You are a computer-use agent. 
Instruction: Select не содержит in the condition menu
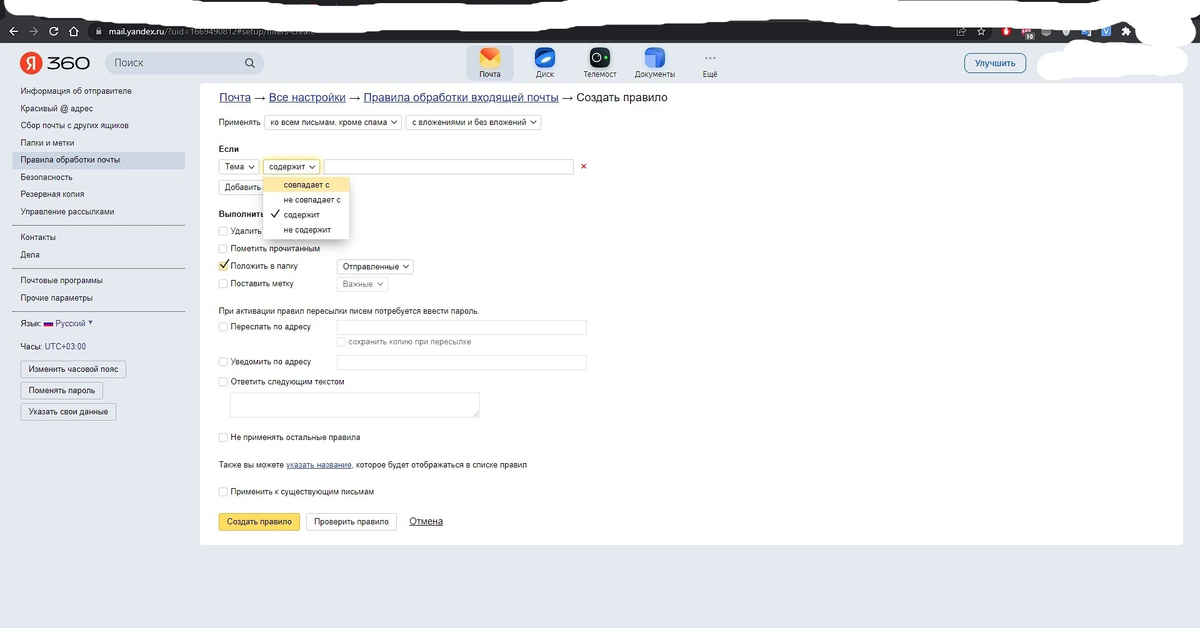306,230
